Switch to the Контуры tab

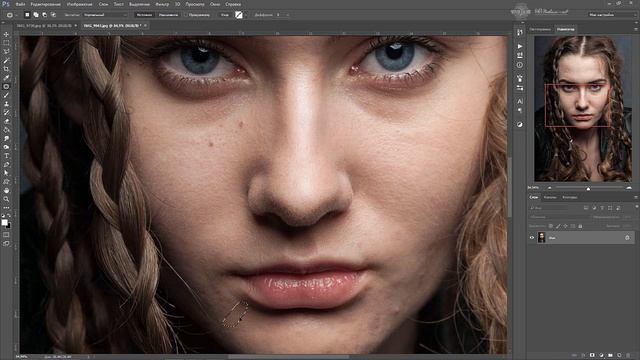[x=569, y=197]
